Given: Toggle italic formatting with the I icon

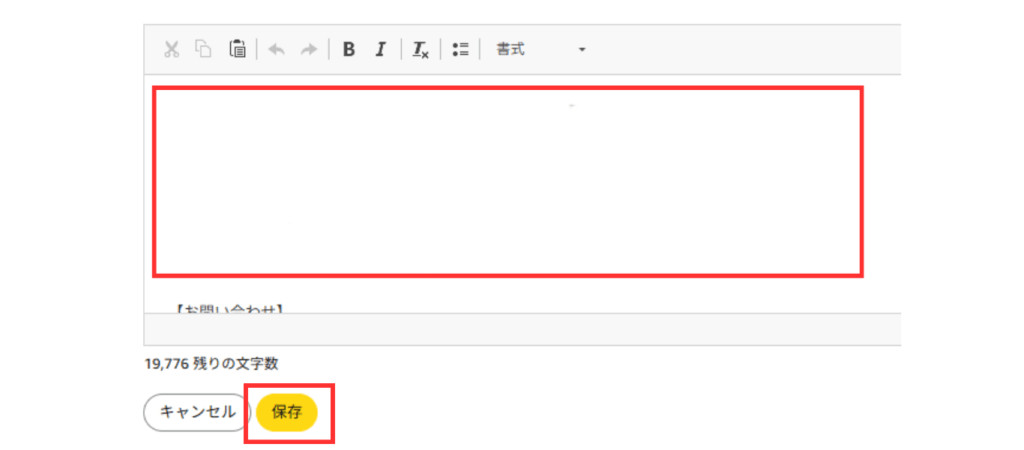Looking at the screenshot, I should pyautogui.click(x=381, y=50).
